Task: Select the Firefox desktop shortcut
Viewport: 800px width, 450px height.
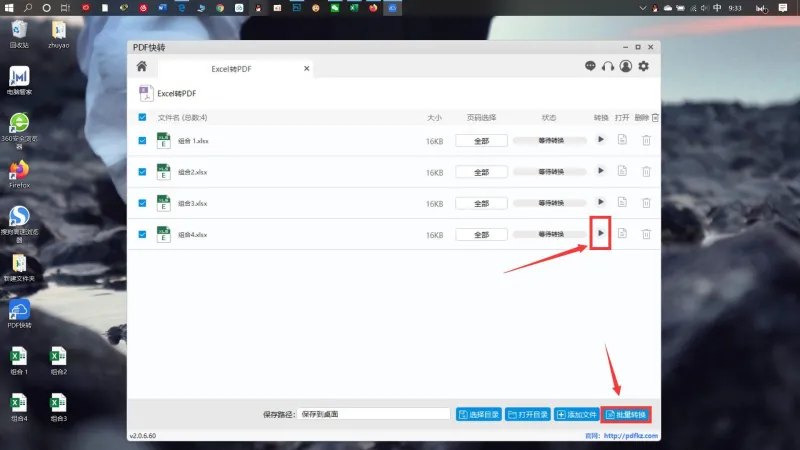Action: [x=19, y=174]
